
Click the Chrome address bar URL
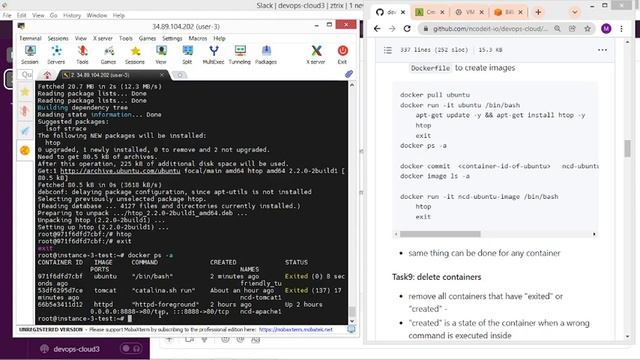(490, 29)
